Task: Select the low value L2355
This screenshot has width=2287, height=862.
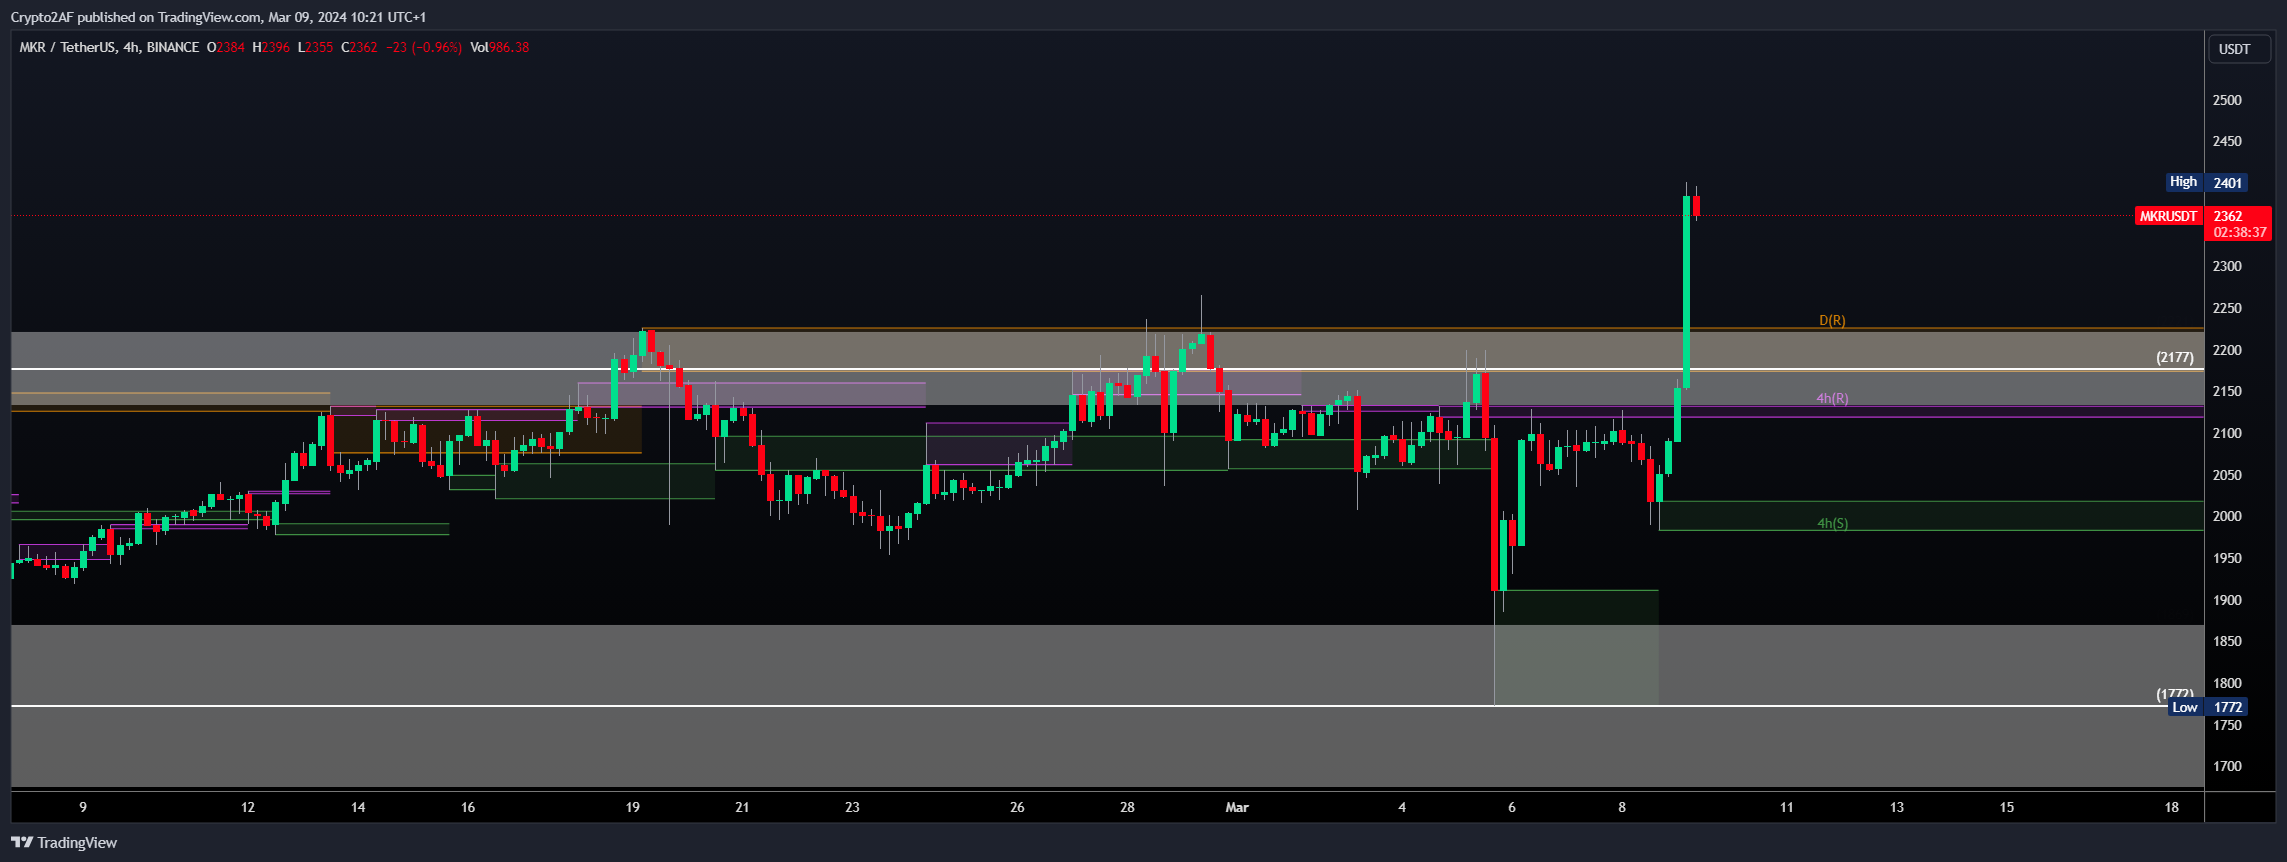Action: coord(315,47)
